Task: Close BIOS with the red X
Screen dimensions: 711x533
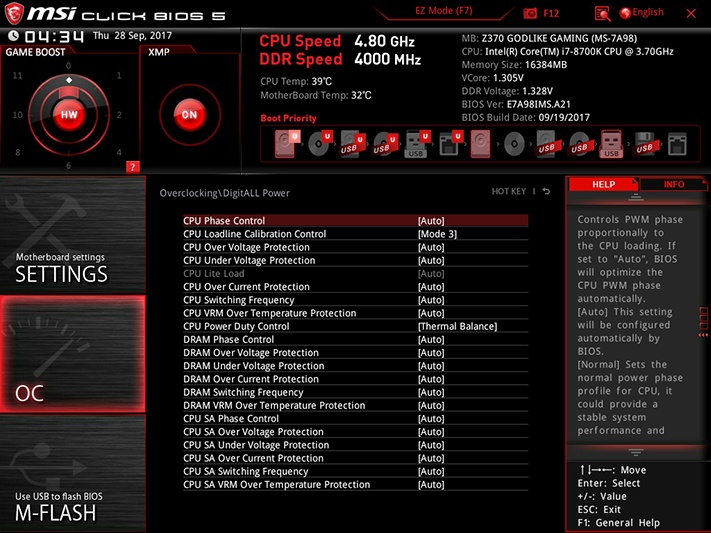Action: [x=691, y=14]
